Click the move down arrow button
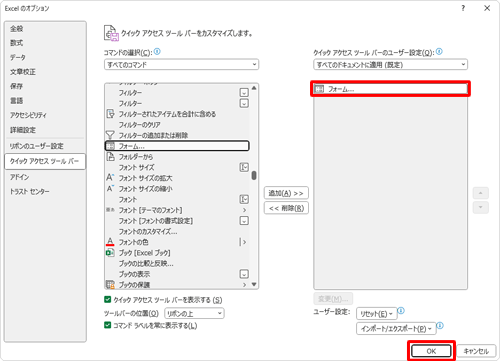This screenshot has height=361, width=500. click(480, 207)
